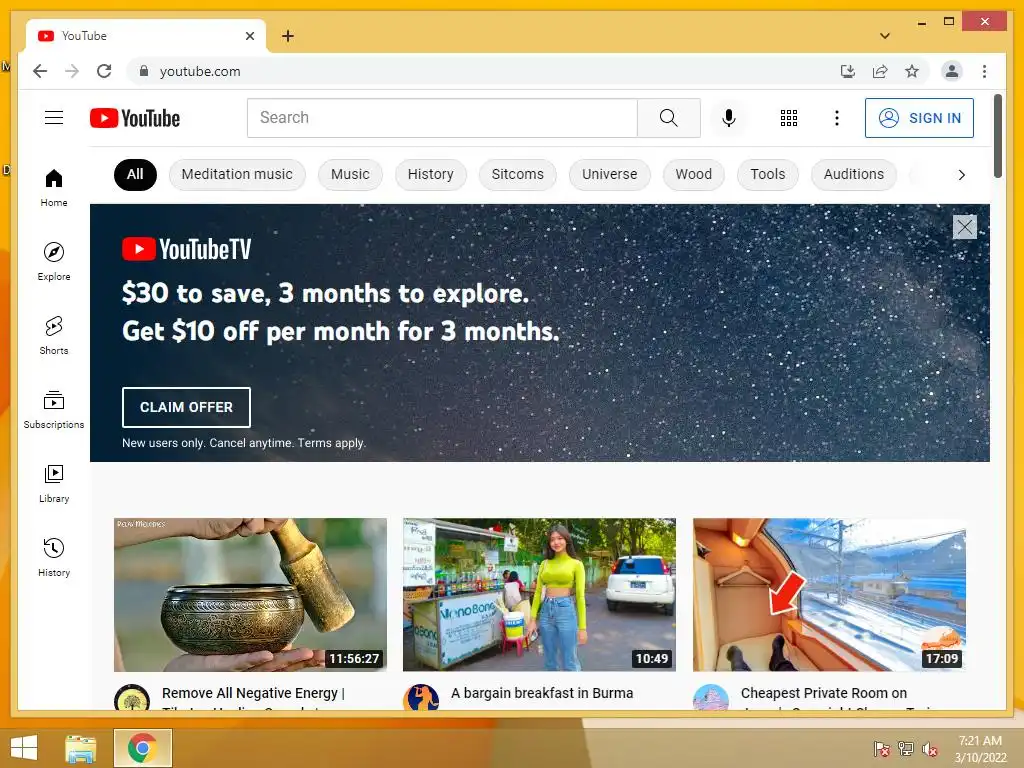Image resolution: width=1024 pixels, height=768 pixels.
Task: Open Library in sidebar
Action: pyautogui.click(x=54, y=483)
